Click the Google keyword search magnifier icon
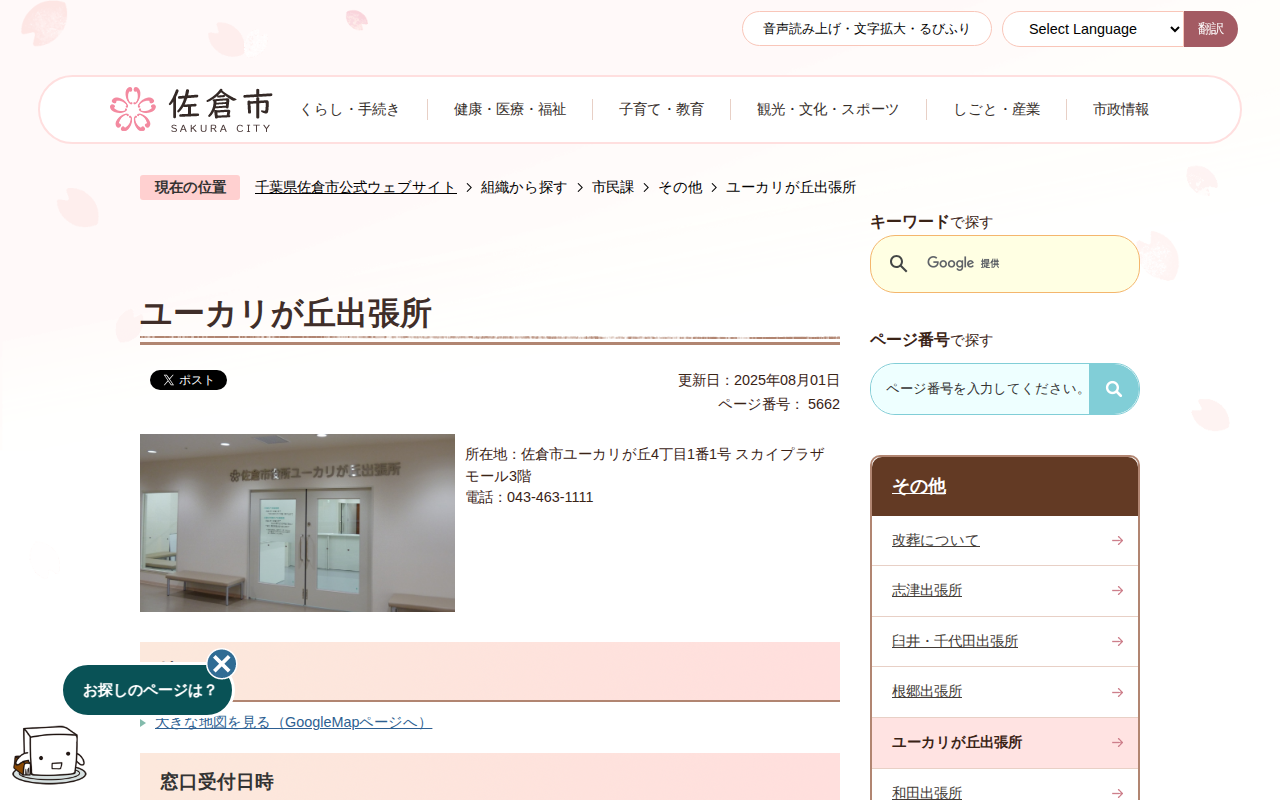 point(899,264)
